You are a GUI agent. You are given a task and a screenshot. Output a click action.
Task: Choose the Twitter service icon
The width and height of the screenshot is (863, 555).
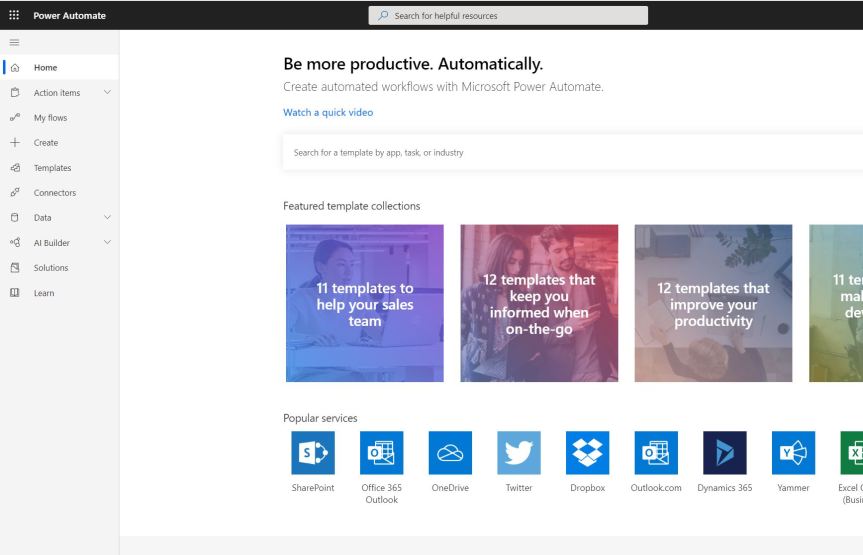coord(519,453)
